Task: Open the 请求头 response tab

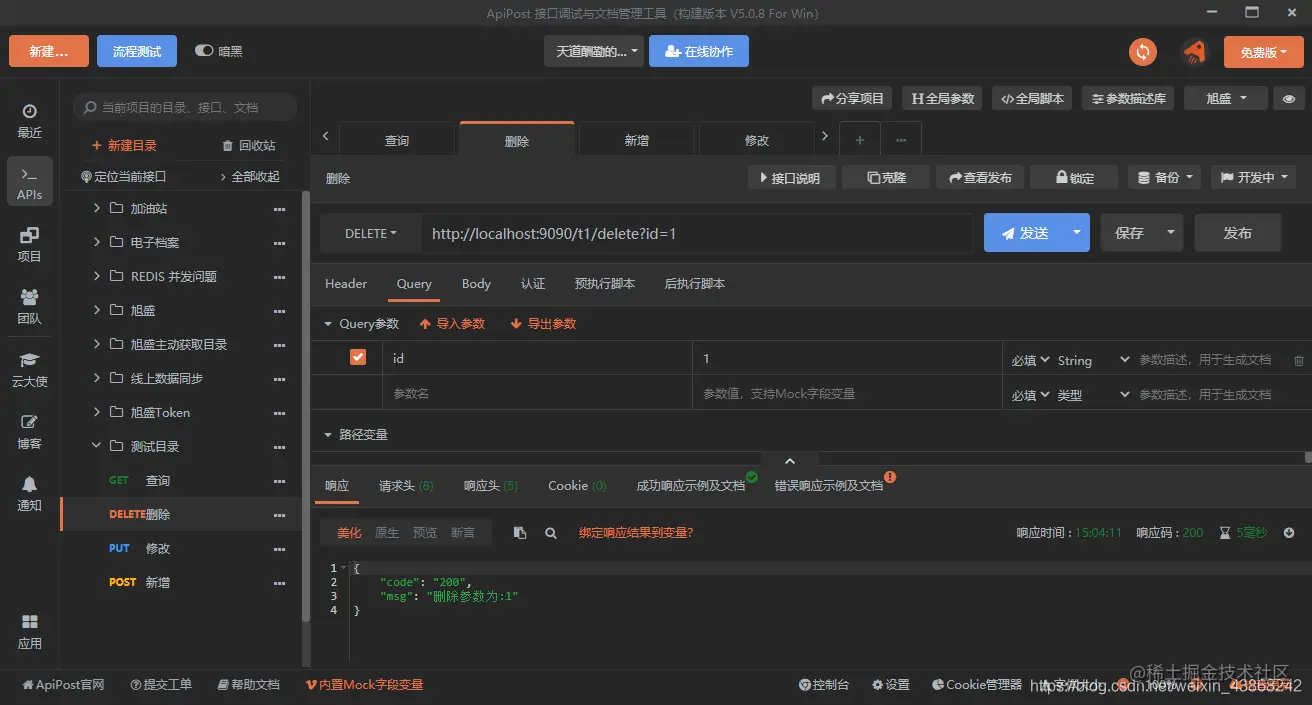Action: pyautogui.click(x=406, y=486)
